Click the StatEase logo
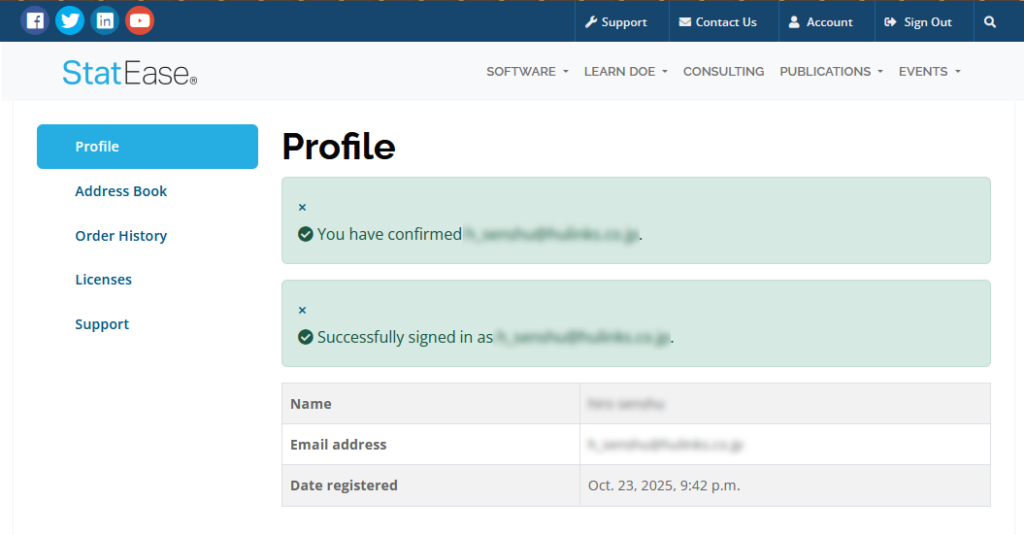The width and height of the screenshot is (1024, 535). (x=130, y=72)
